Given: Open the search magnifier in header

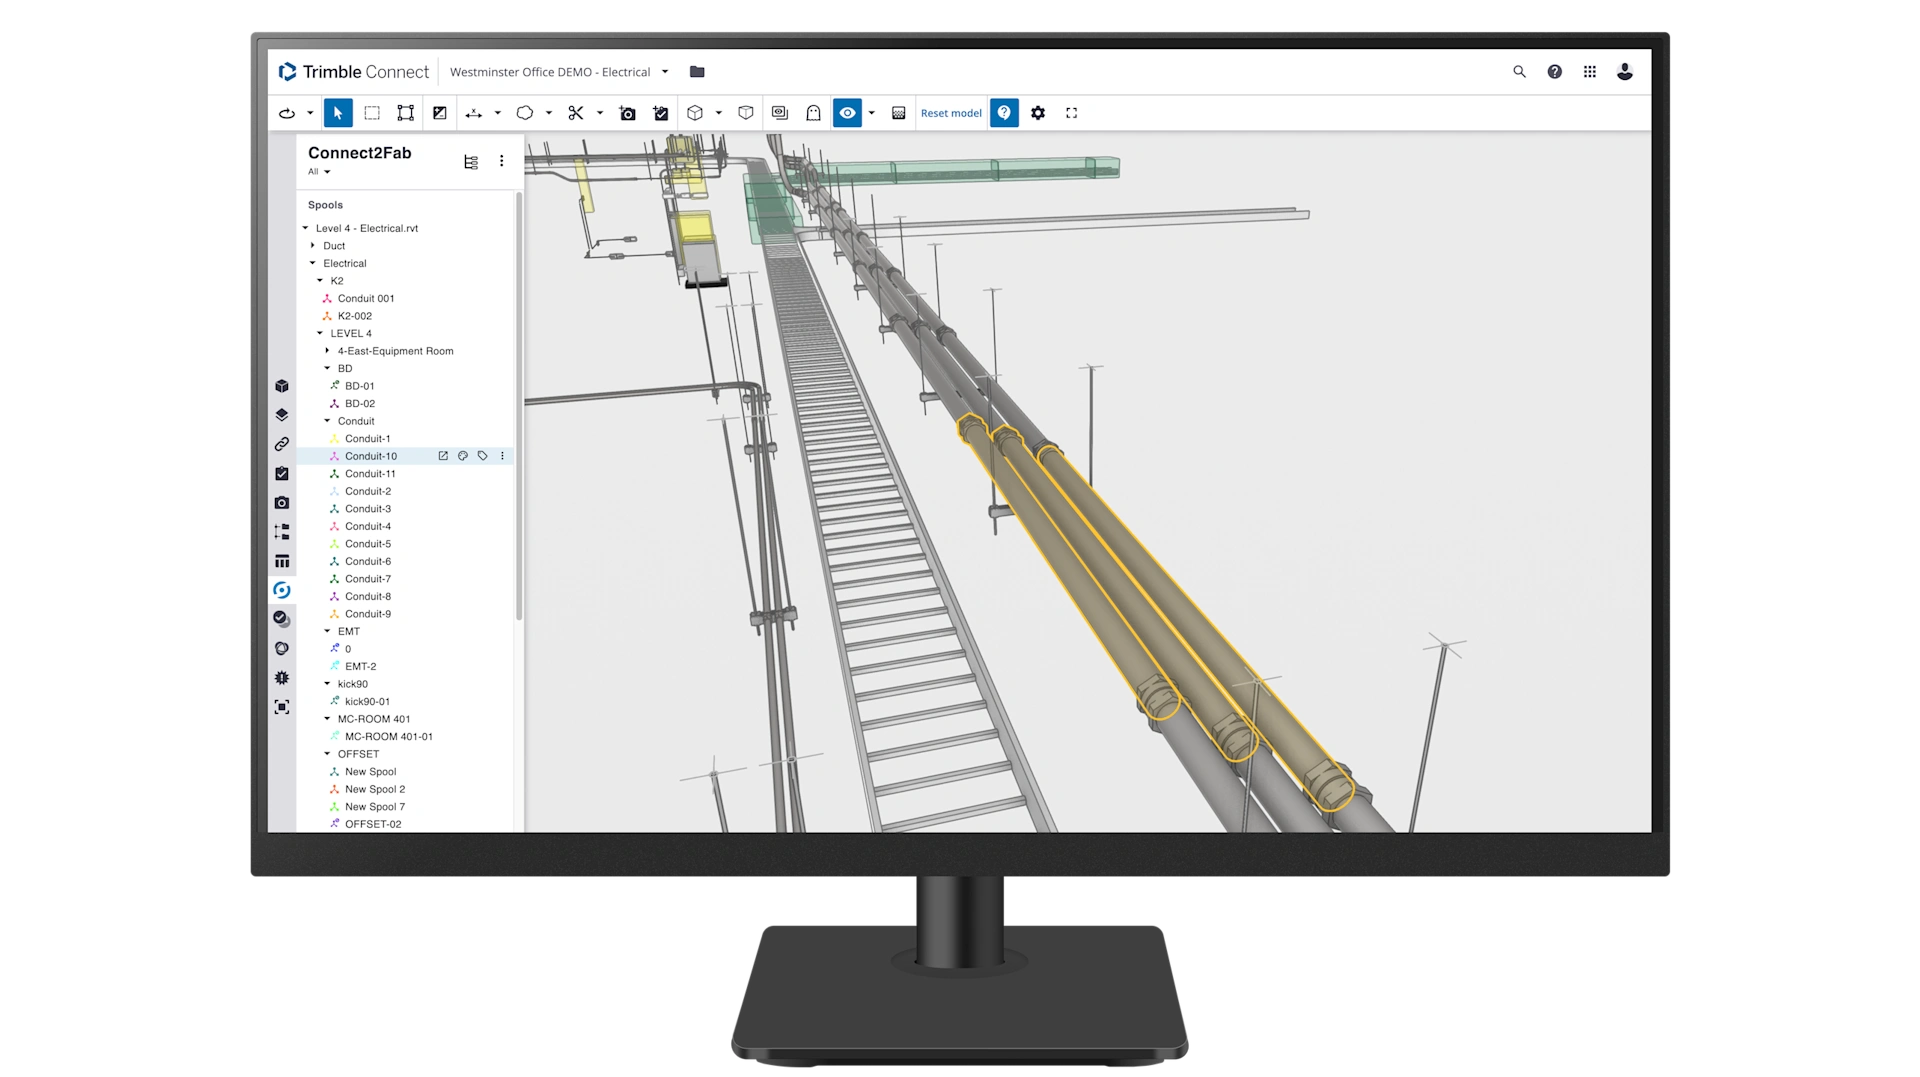Looking at the screenshot, I should click(1519, 72).
